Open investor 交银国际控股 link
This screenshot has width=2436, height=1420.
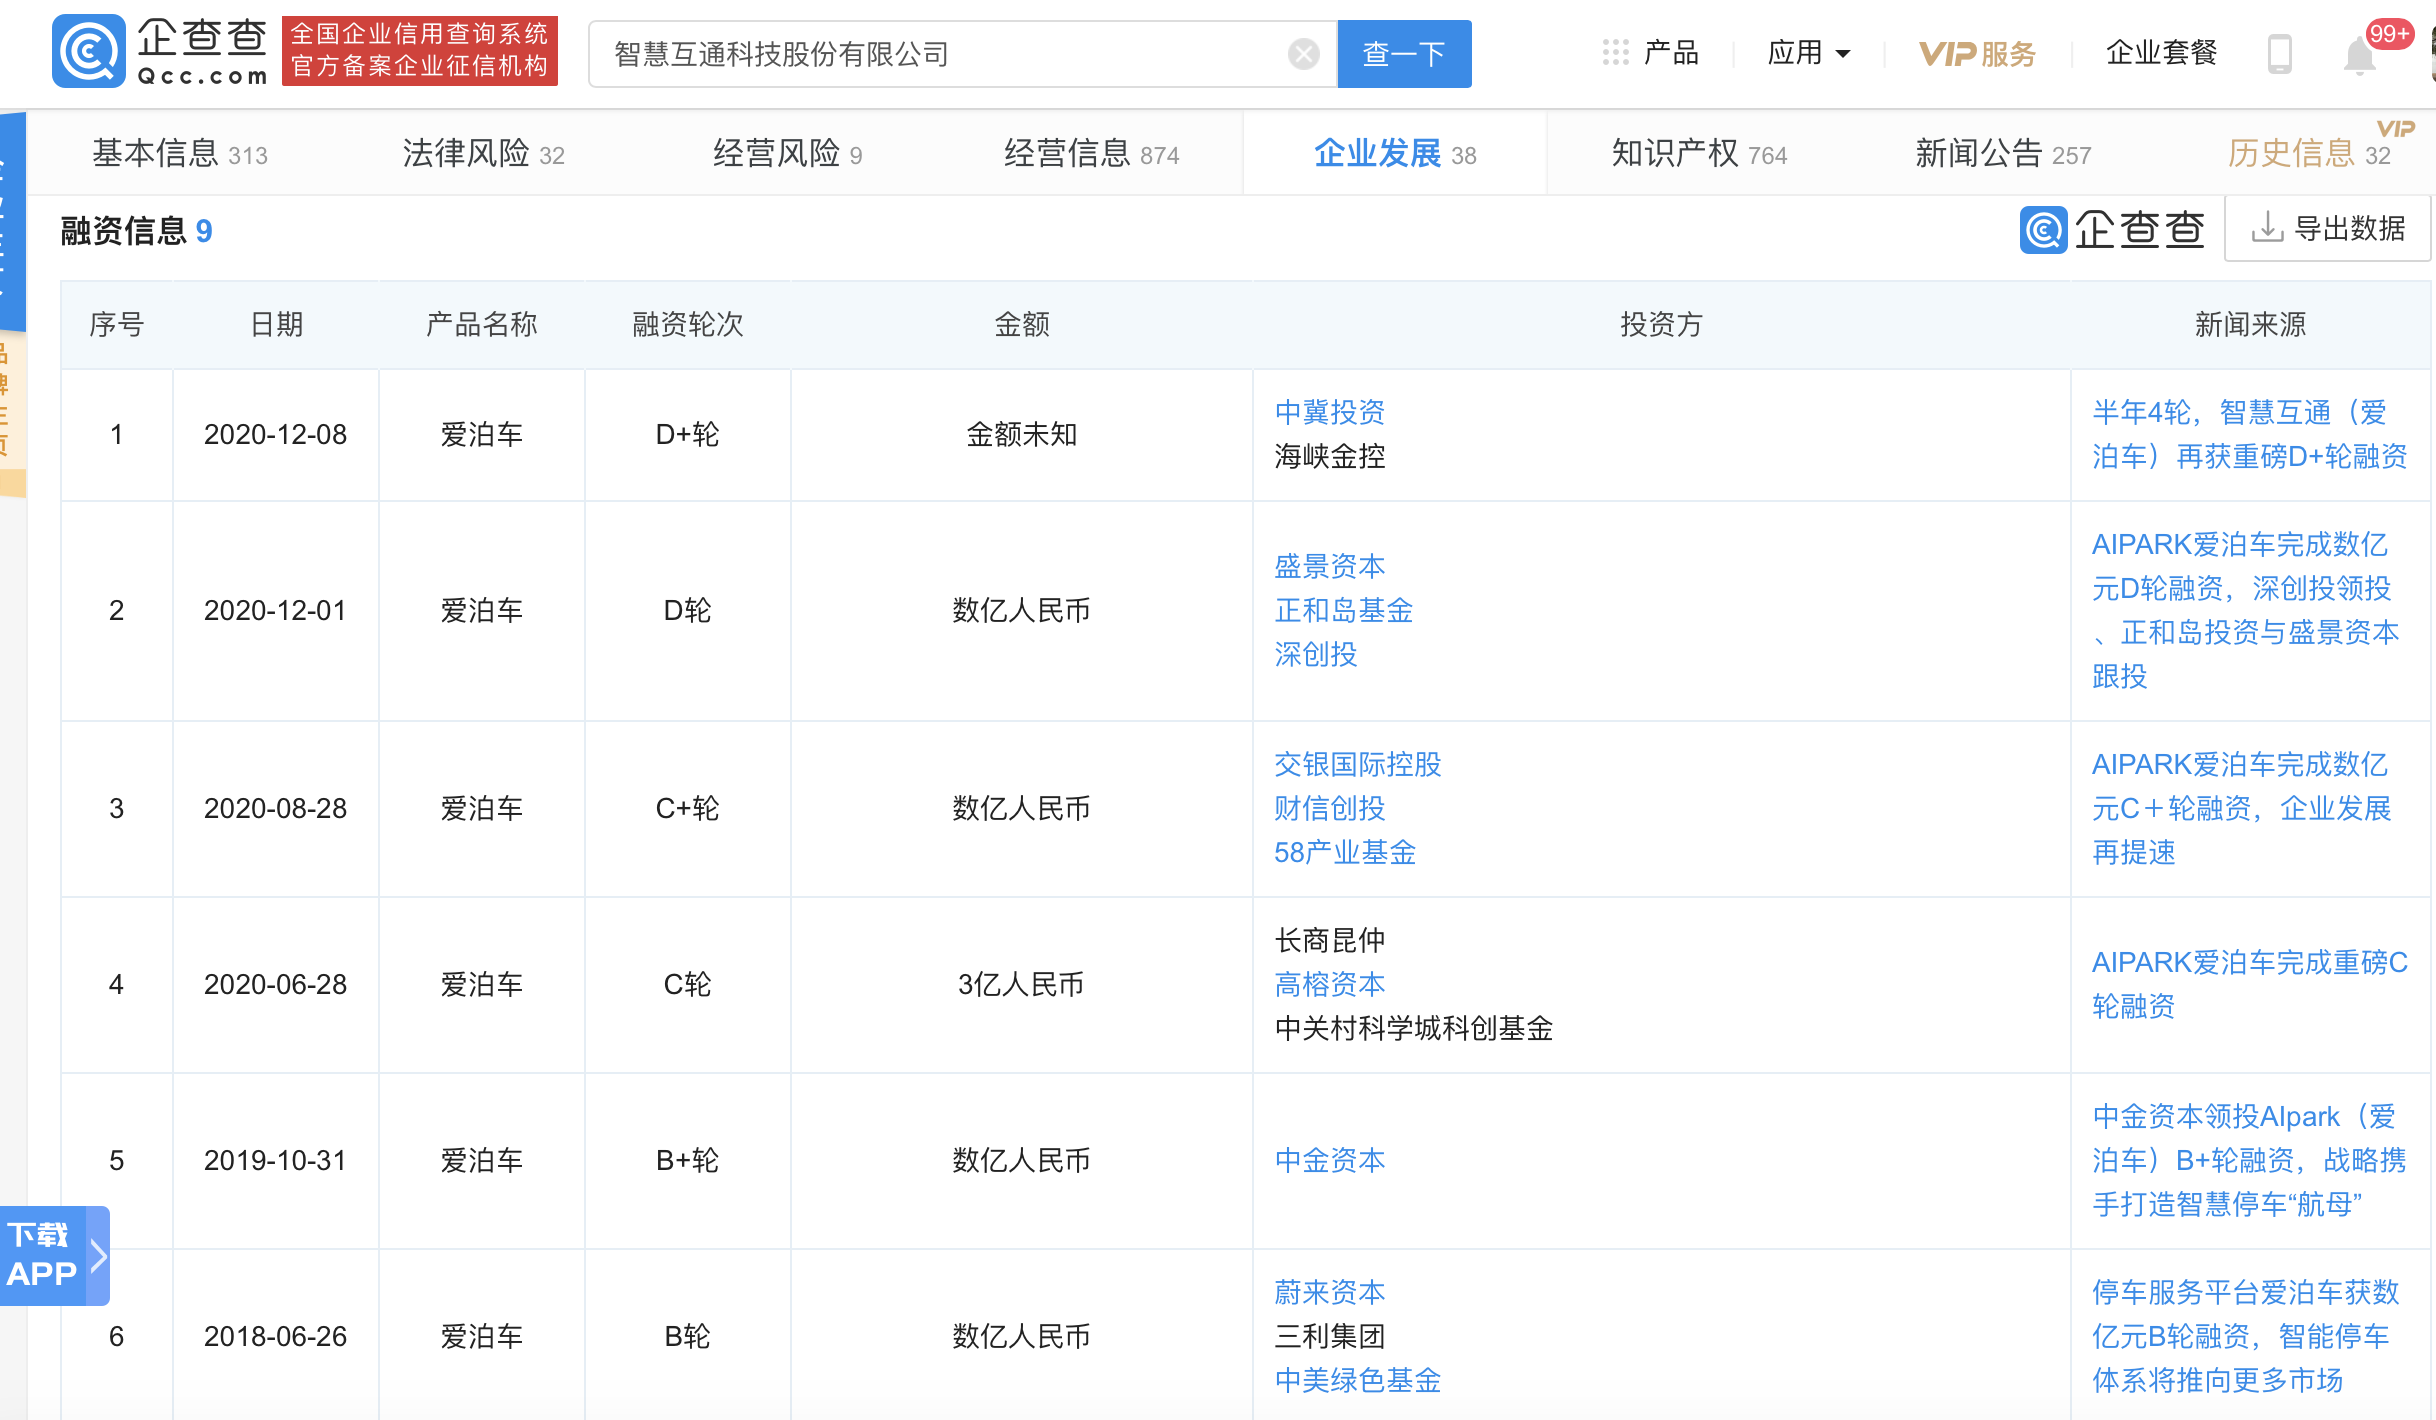[1357, 764]
